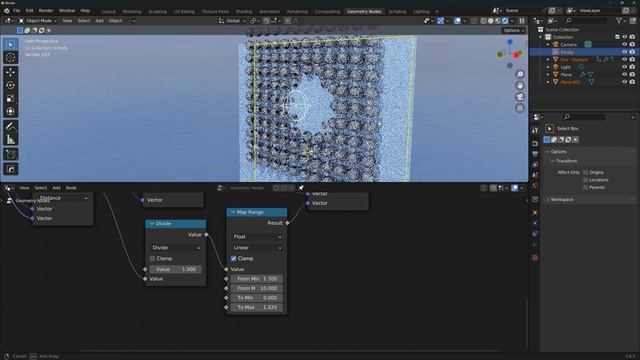Hide Light object with eye icon

(x=624, y=67)
